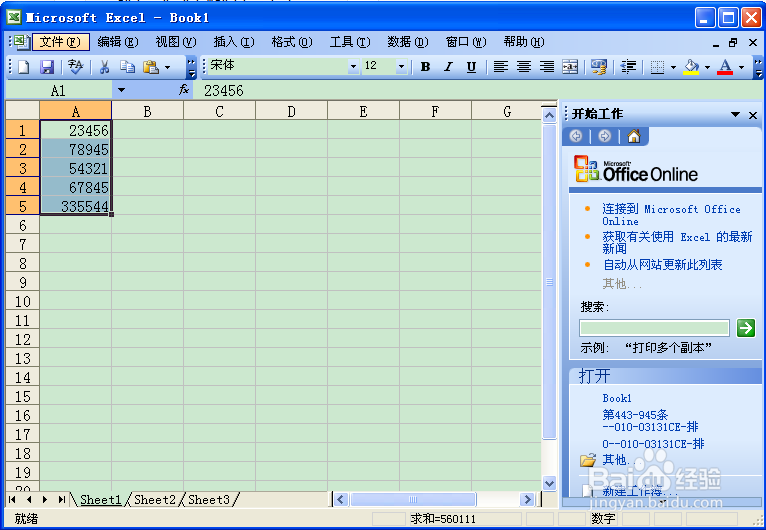
Task: Go to task pane home
Action: tap(634, 136)
